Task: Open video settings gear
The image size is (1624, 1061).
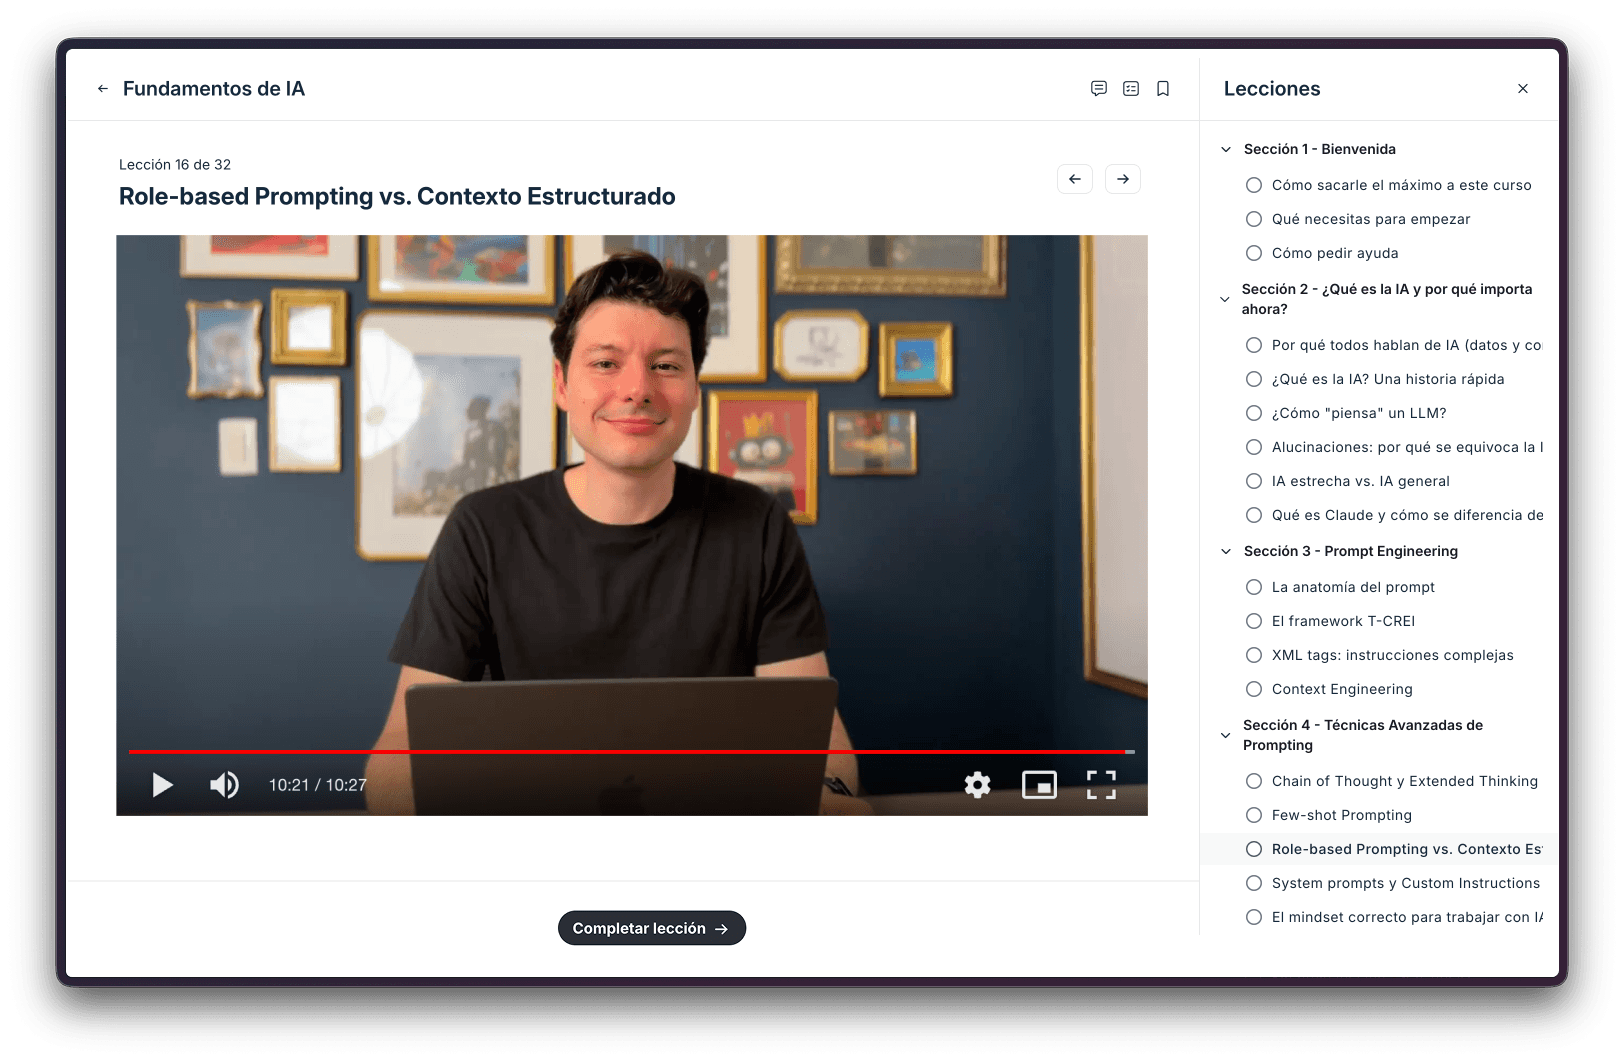Action: [977, 785]
